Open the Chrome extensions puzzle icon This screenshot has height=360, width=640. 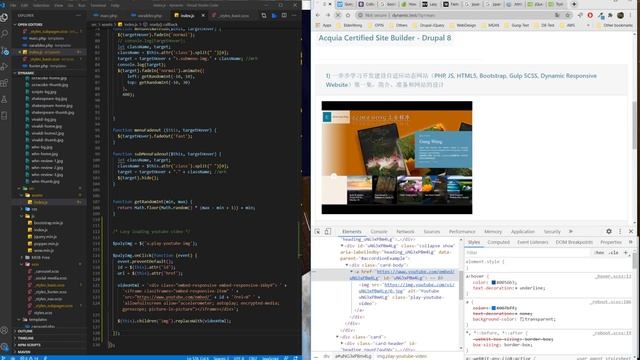coord(610,15)
